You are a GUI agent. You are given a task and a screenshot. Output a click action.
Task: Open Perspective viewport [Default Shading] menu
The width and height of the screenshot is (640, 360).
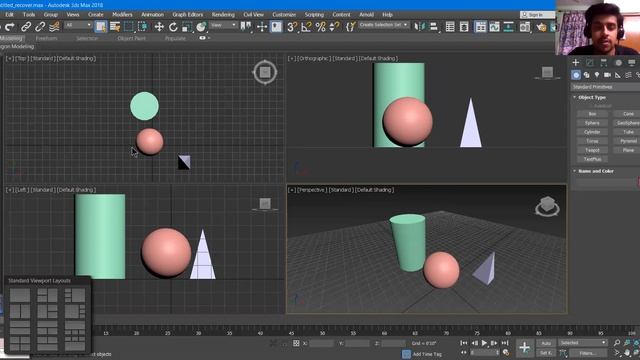(374, 190)
